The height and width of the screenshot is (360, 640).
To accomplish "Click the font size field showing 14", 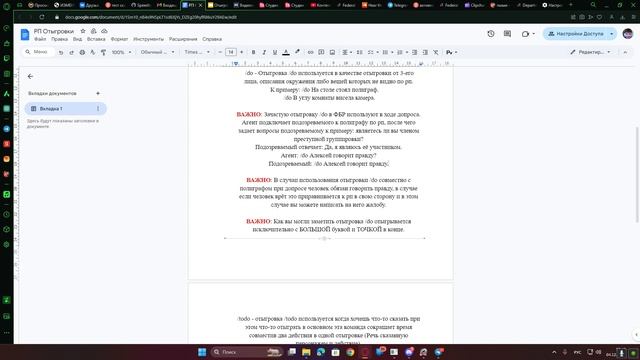I will point(231,52).
